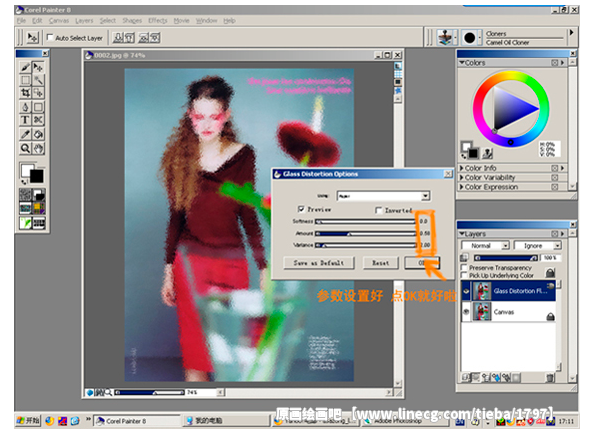Image resolution: width=594 pixels, height=433 pixels.
Task: Collapse the Layers panel
Action: 462,234
